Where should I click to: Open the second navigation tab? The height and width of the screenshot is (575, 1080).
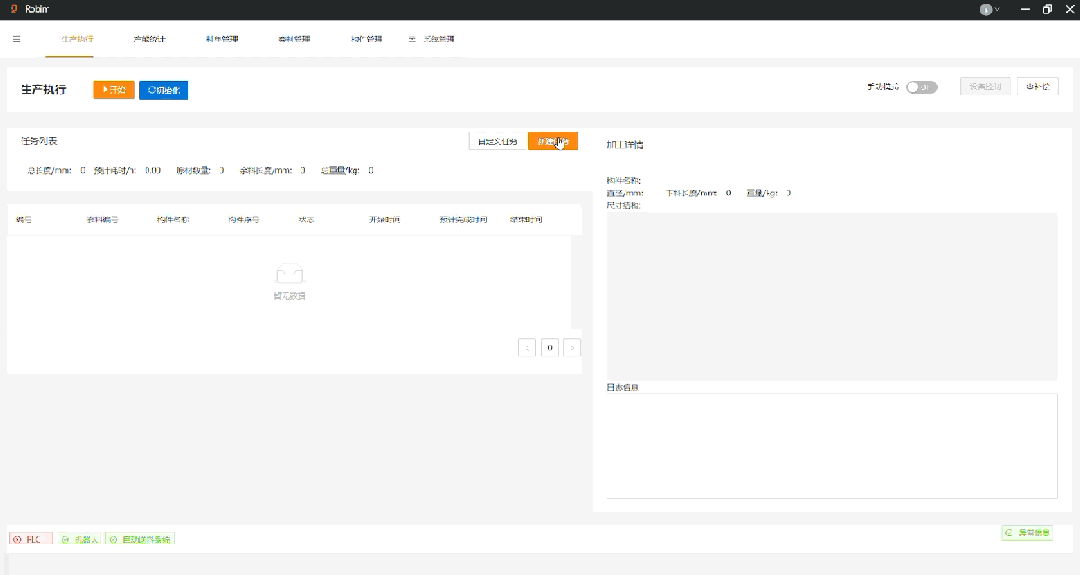click(150, 39)
